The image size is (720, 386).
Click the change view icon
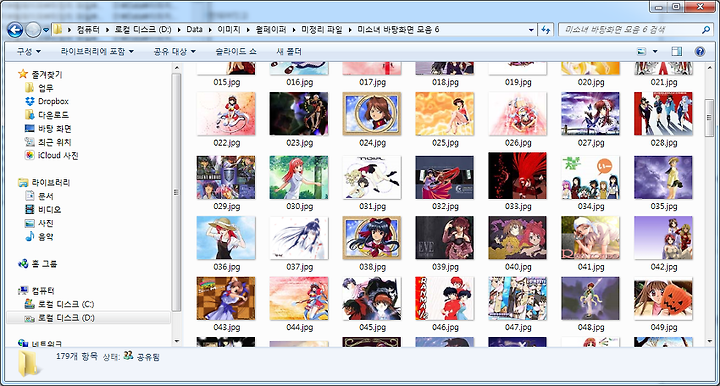641,51
